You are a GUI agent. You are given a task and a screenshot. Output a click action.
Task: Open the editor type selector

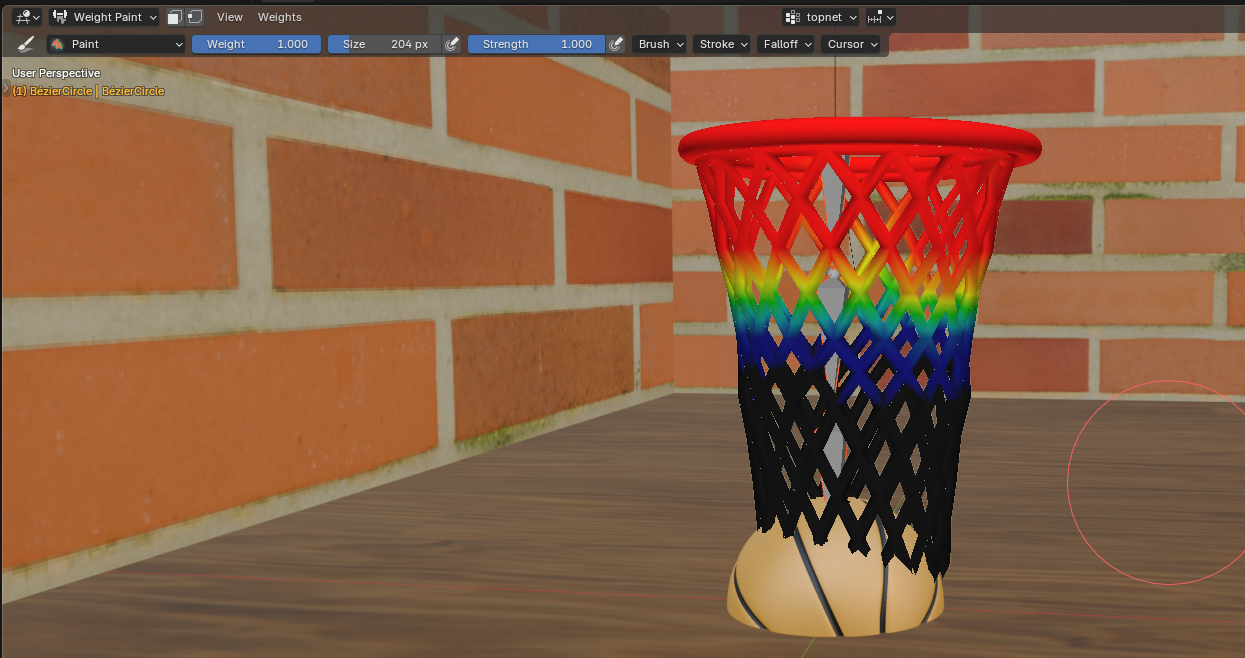27,17
